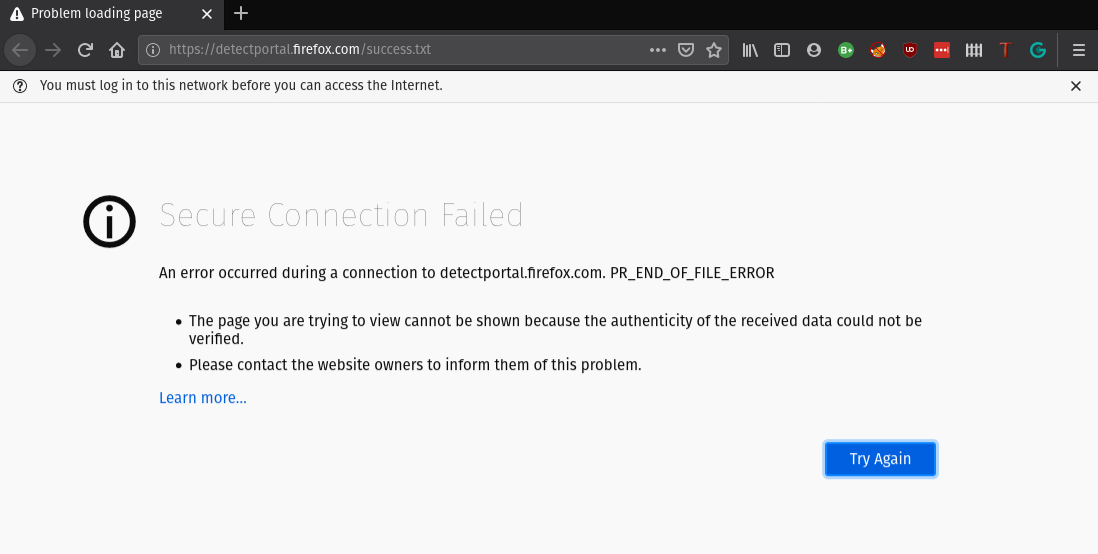
Task: Open a new tab
Action: [x=241, y=14]
